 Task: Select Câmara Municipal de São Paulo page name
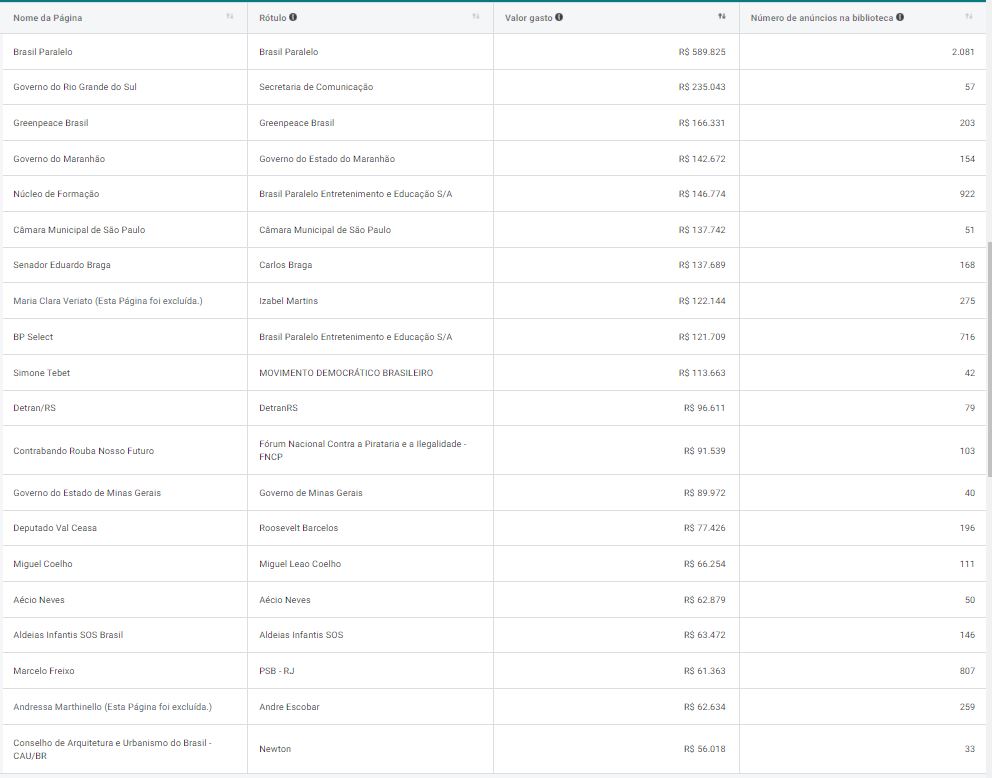[x=79, y=230]
